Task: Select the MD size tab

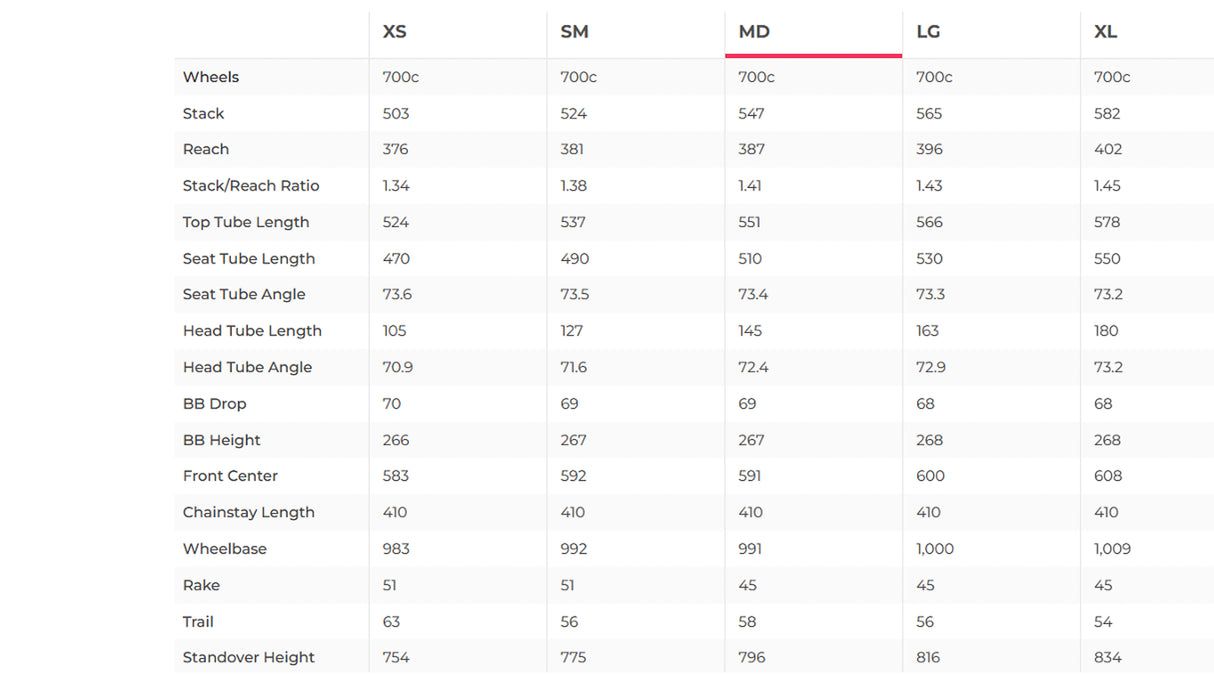Action: tap(754, 32)
